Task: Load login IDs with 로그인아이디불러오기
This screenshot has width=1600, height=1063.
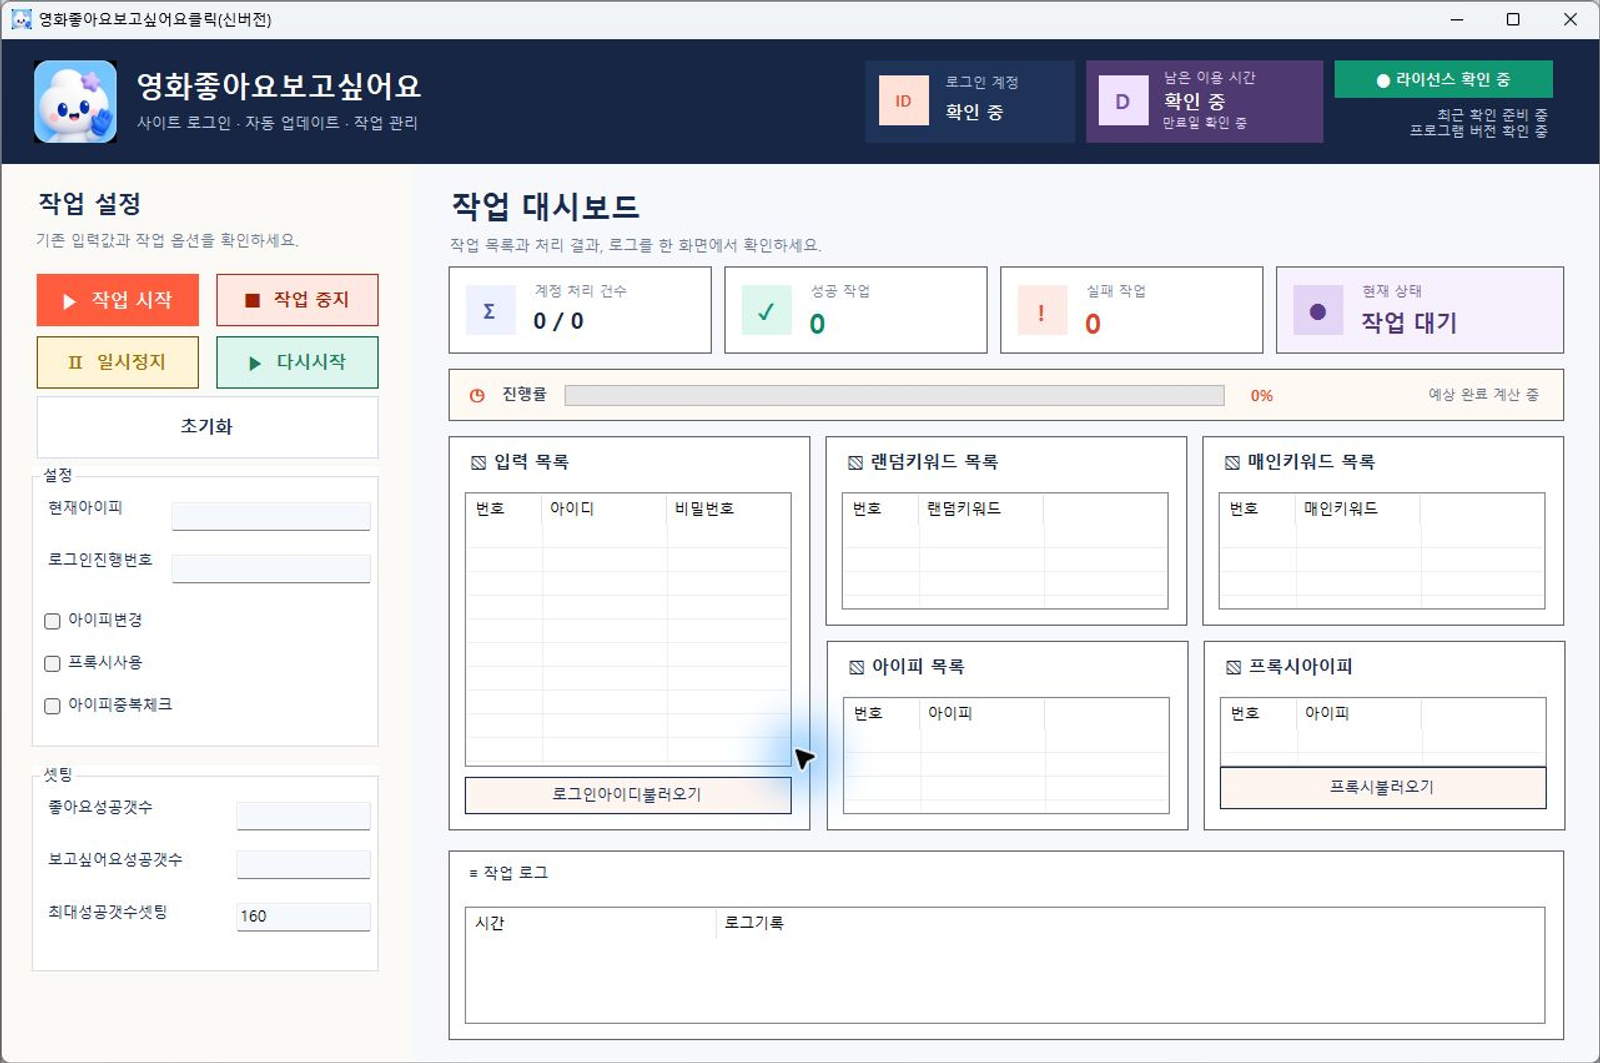Action: coord(628,795)
